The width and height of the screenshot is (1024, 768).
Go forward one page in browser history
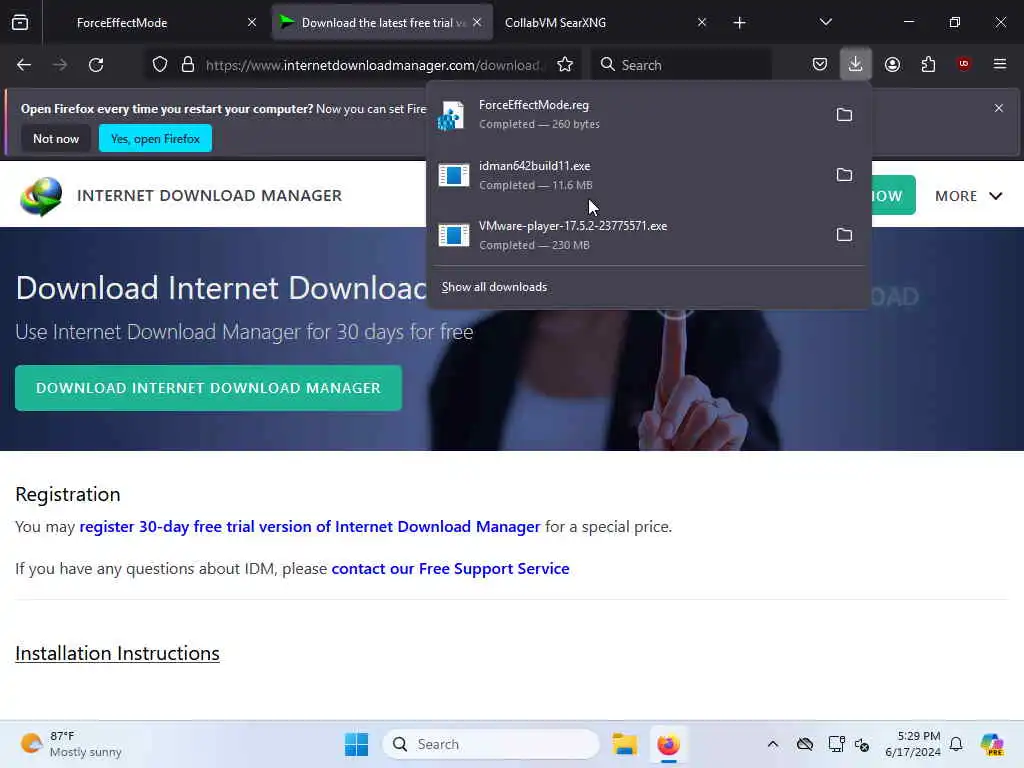point(60,65)
